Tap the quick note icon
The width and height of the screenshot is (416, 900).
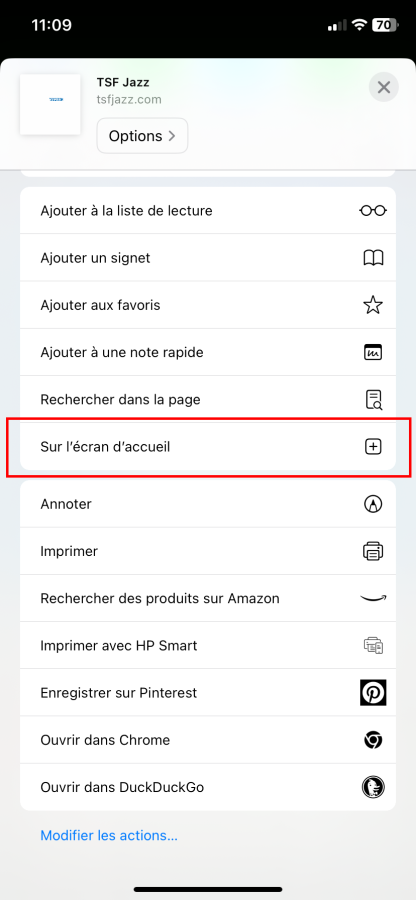click(373, 352)
